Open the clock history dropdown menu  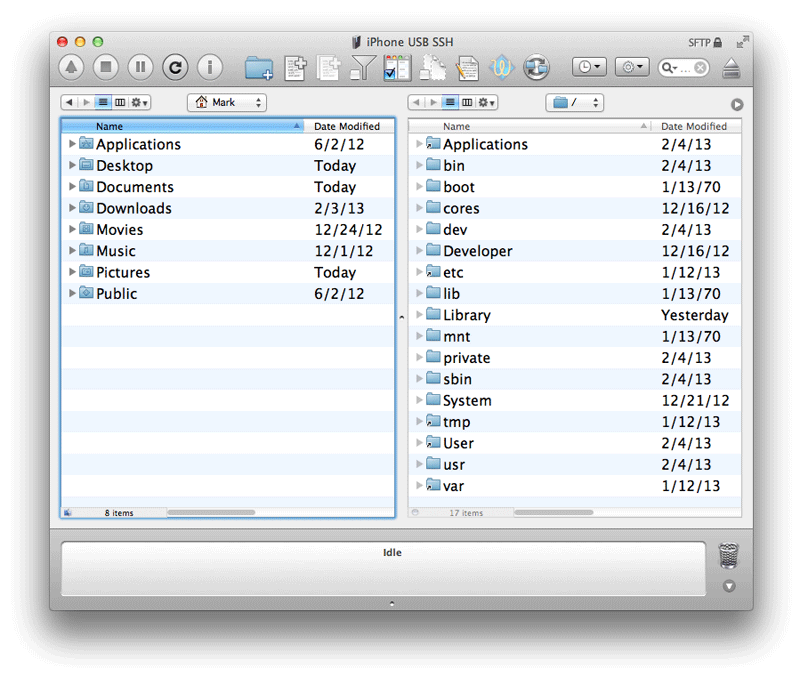click(588, 67)
